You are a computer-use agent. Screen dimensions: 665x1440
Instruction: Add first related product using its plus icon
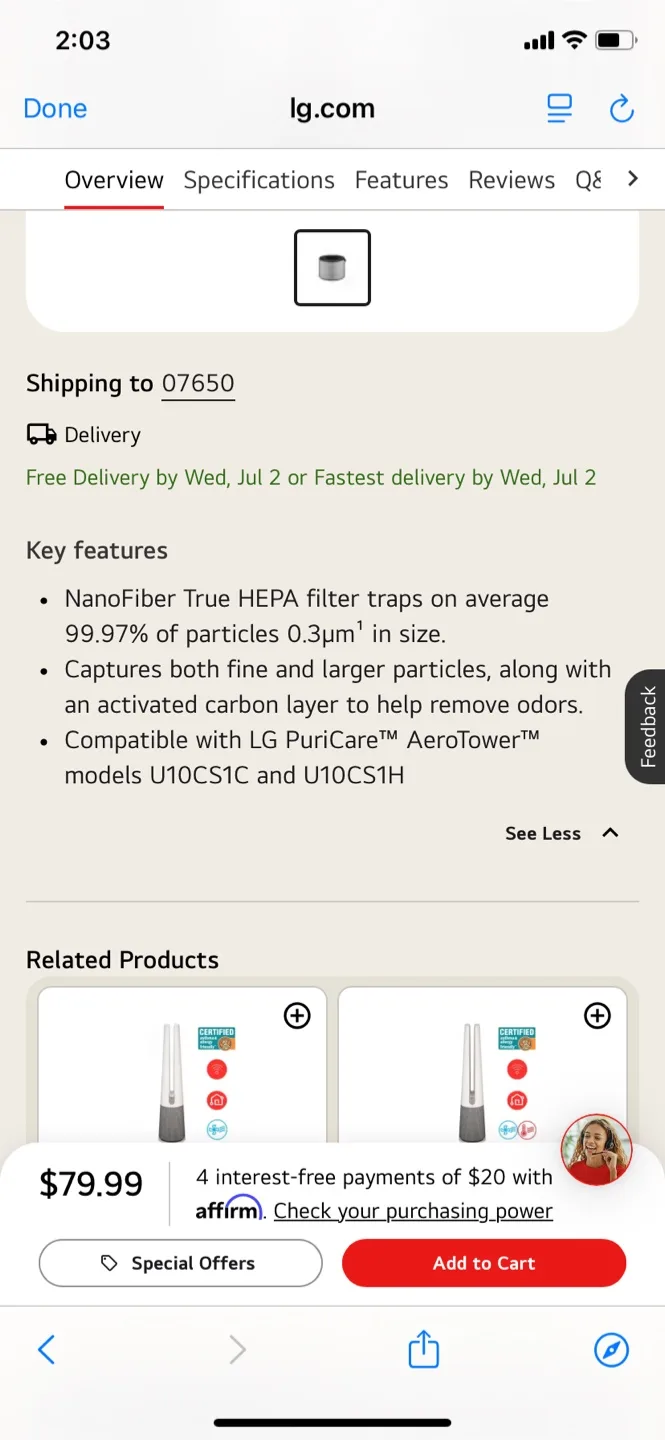(297, 1016)
